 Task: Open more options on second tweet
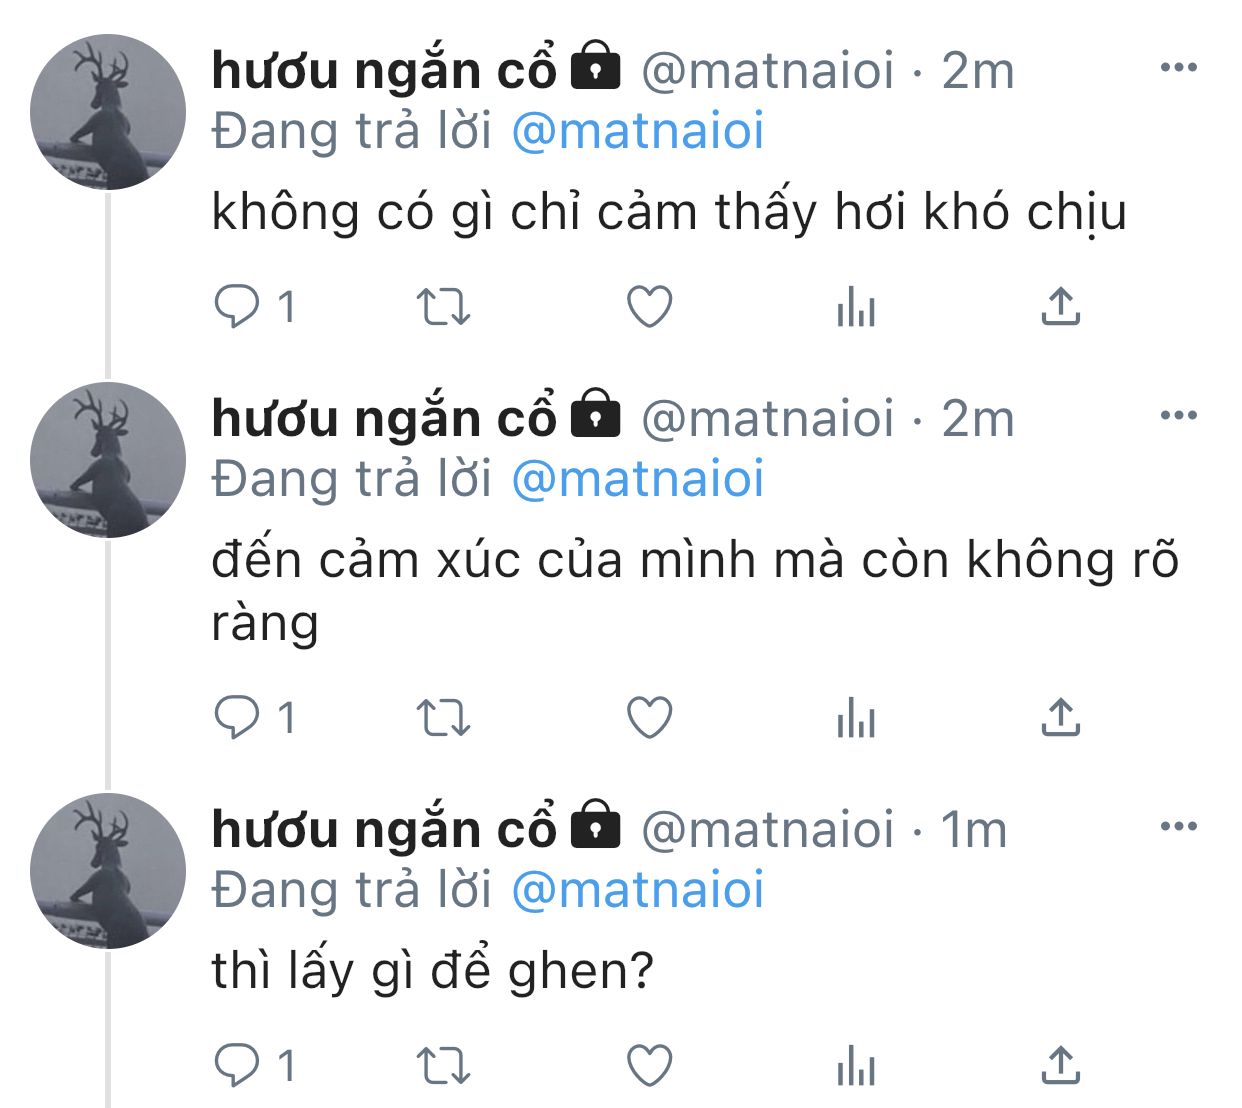(x=1178, y=415)
